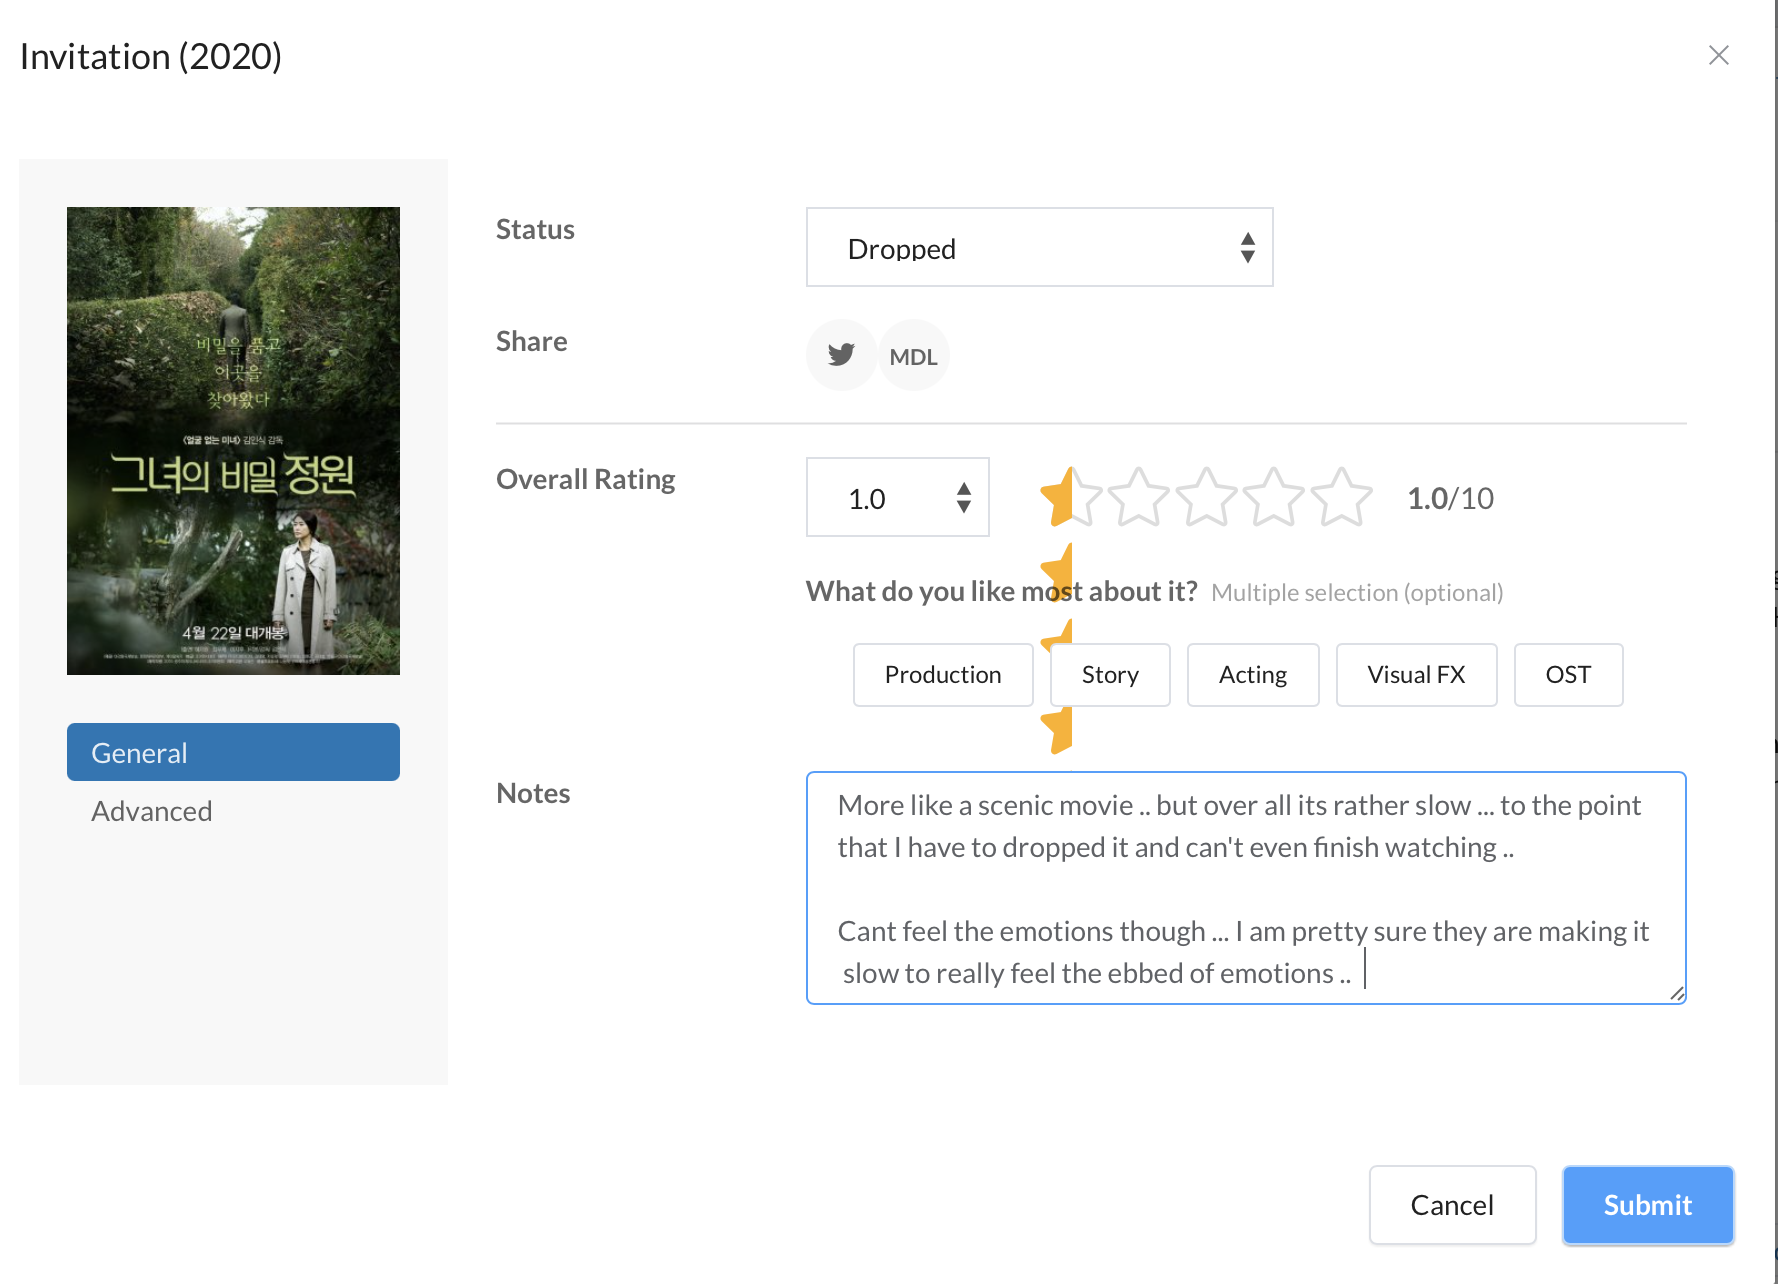
Task: Toggle the Acting like tag
Action: (x=1253, y=675)
